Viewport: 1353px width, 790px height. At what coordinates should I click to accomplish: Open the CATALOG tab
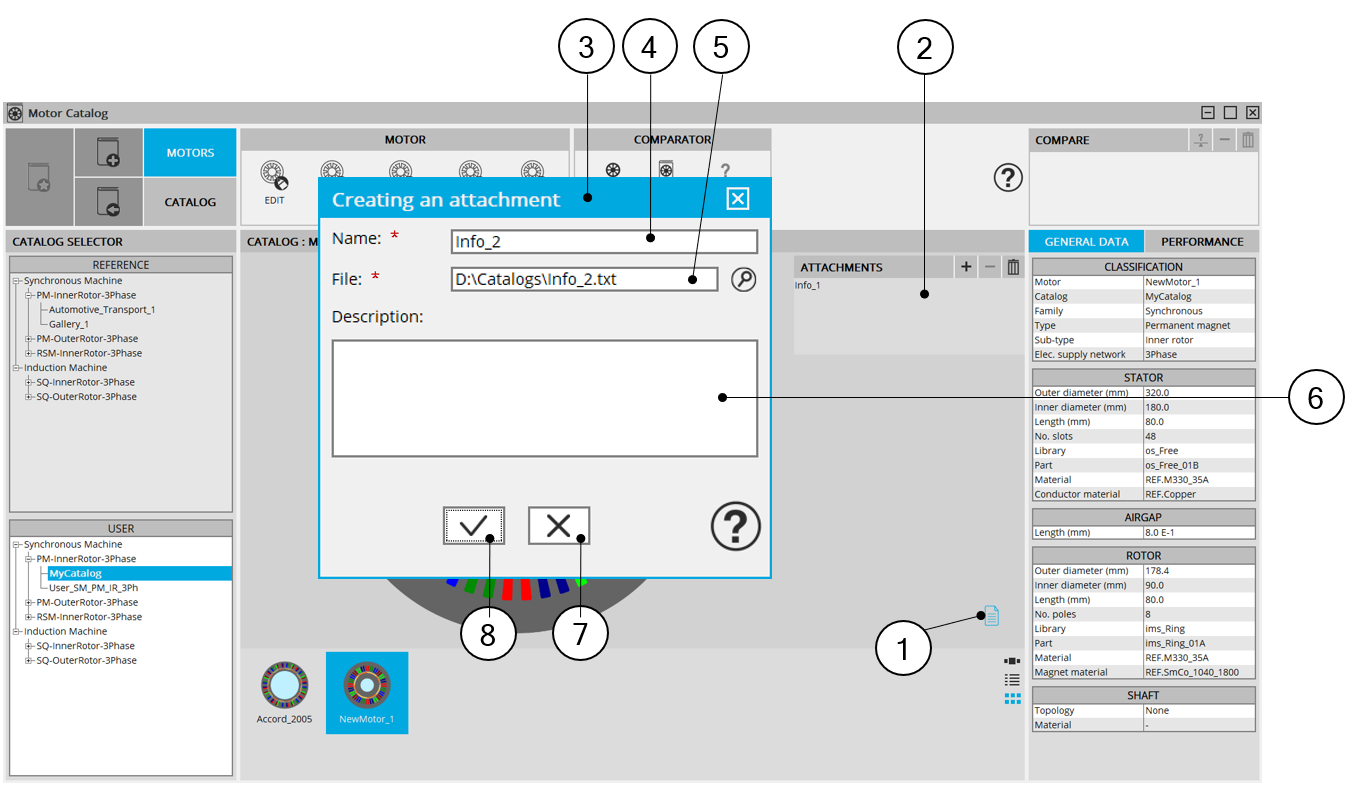click(x=190, y=202)
